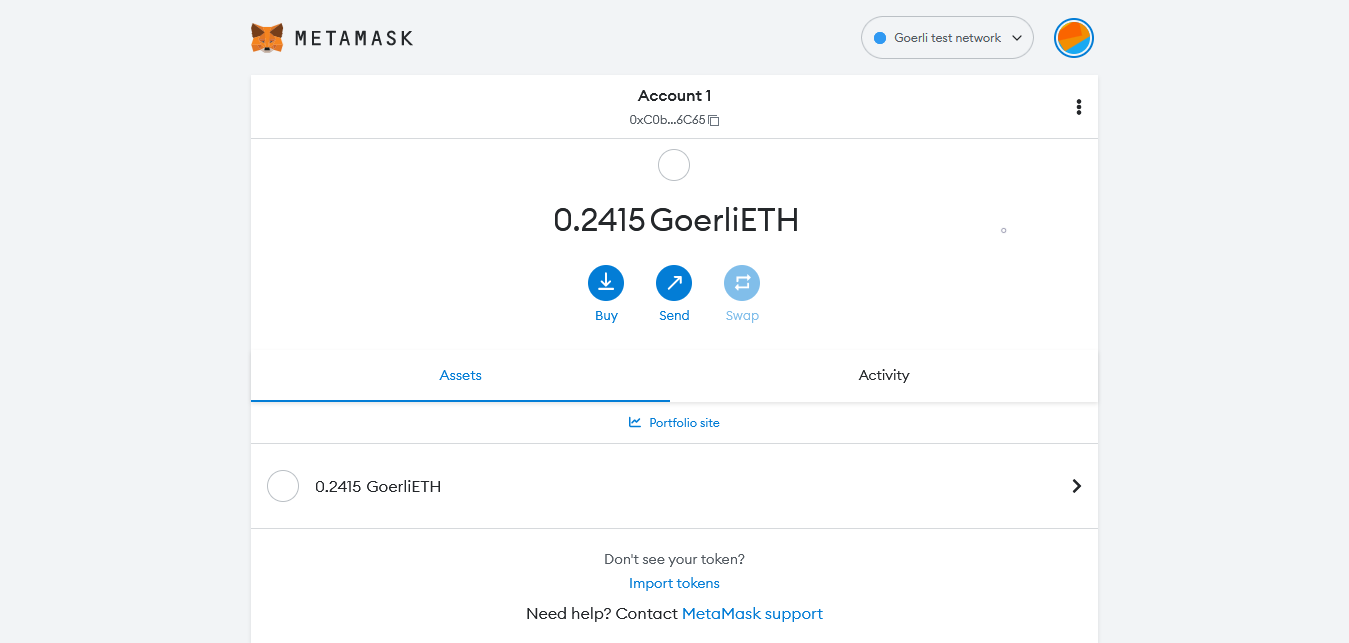Click the 0.2415 GoerliETH main balance
Viewport: 1349px width, 643px height.
coord(675,220)
